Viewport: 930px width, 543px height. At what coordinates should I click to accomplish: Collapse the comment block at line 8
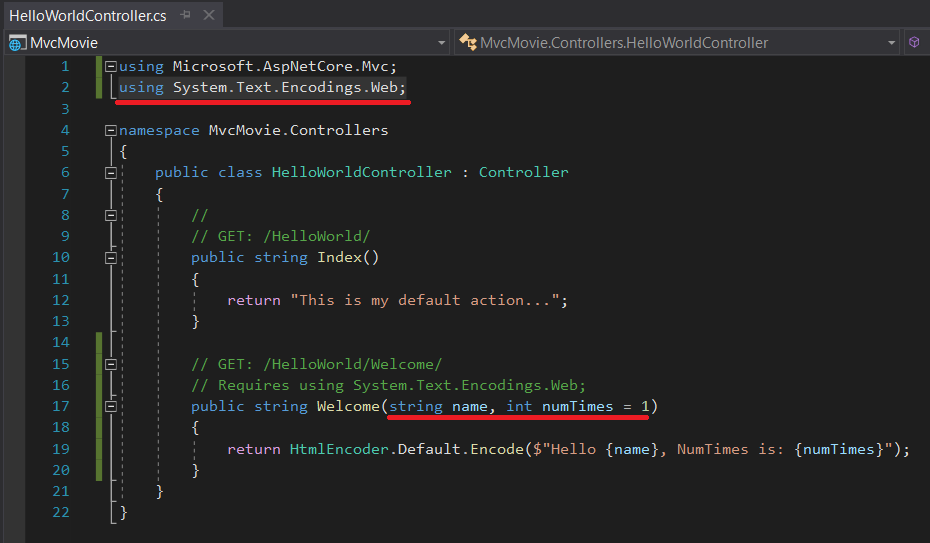(x=110, y=216)
